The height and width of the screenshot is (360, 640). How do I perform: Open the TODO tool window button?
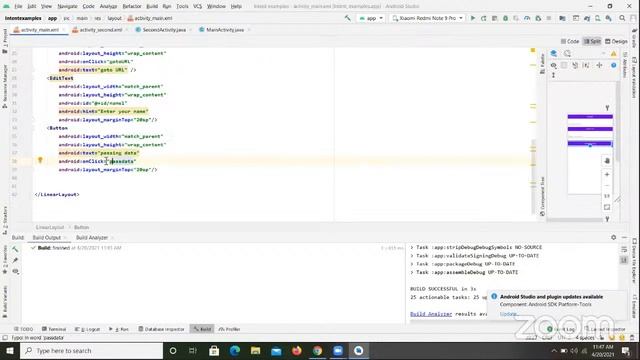click(x=24, y=329)
